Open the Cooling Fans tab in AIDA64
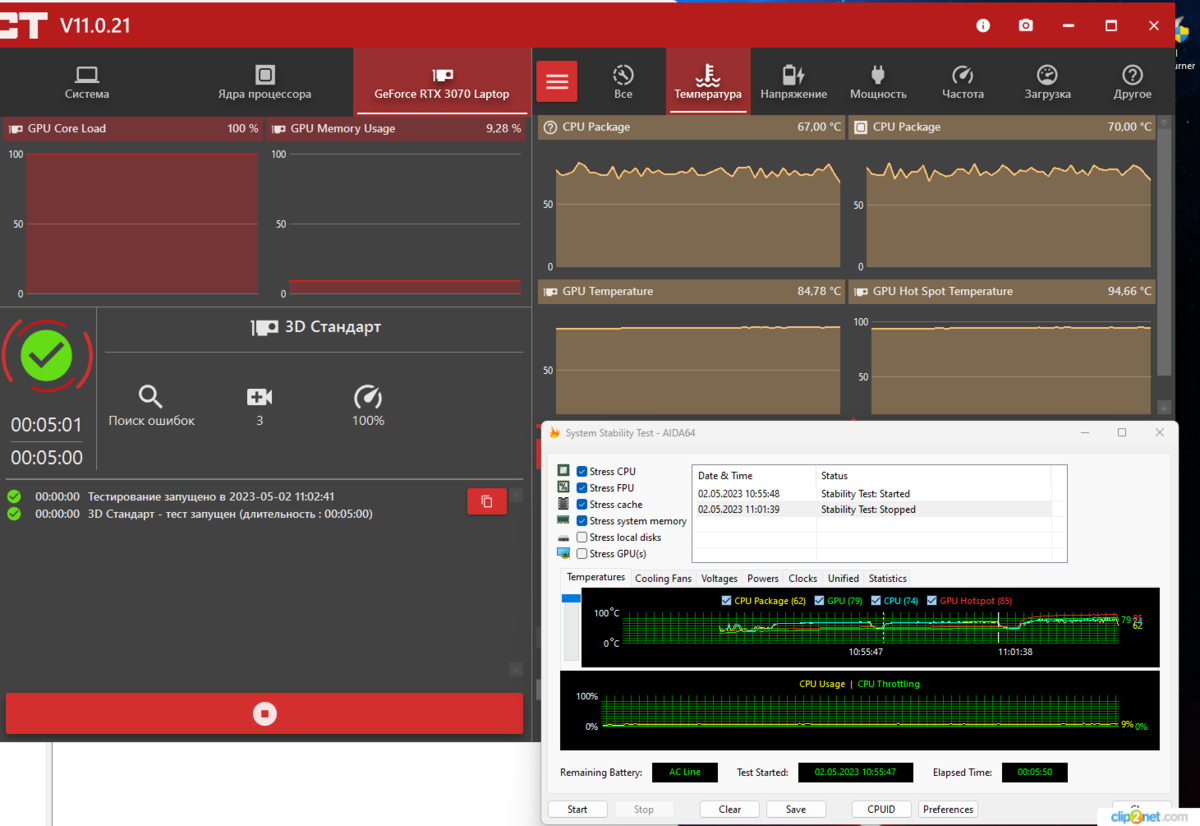This screenshot has width=1200, height=826. click(x=663, y=578)
